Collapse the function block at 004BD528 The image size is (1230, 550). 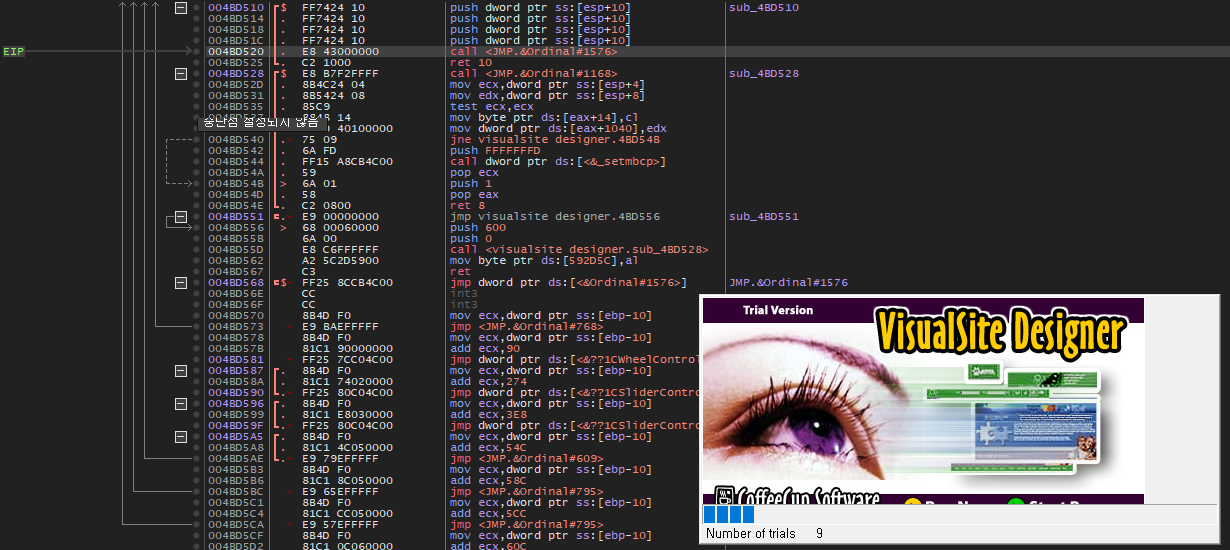[x=181, y=73]
